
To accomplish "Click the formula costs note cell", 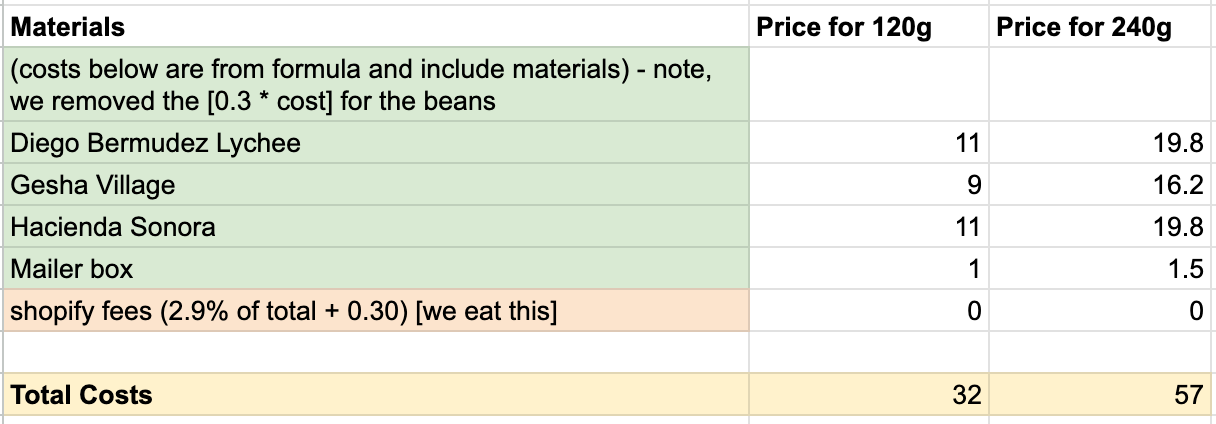I will [x=377, y=85].
